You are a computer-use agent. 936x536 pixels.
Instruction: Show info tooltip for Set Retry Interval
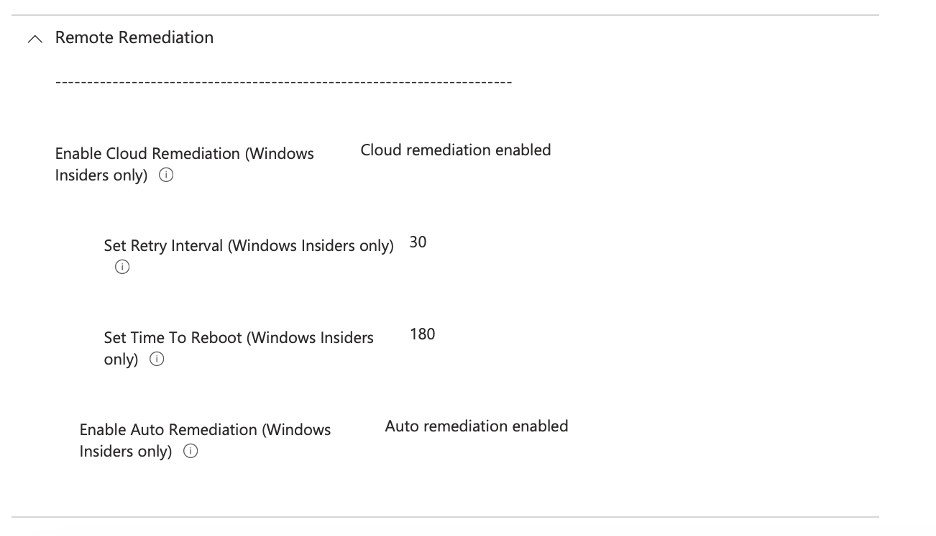[122, 268]
